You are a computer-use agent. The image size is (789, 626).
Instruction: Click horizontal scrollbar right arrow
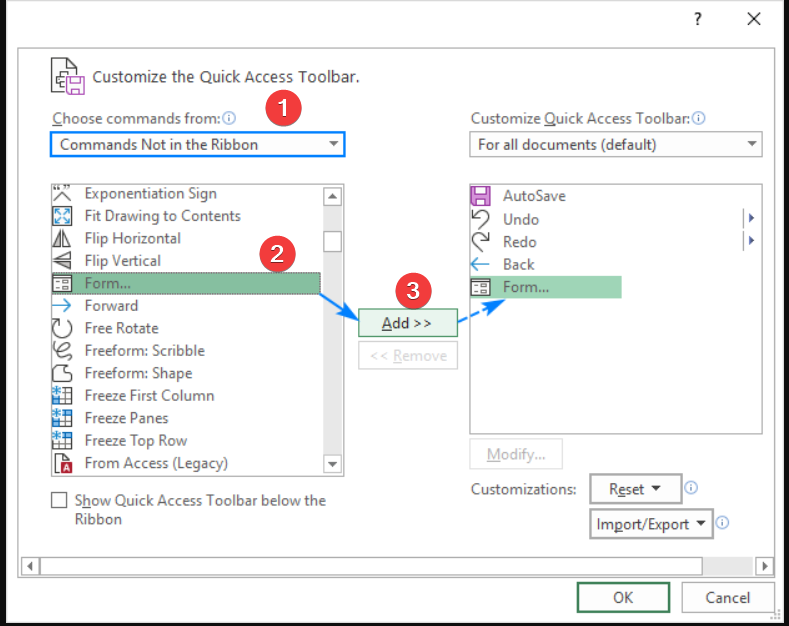[x=764, y=566]
